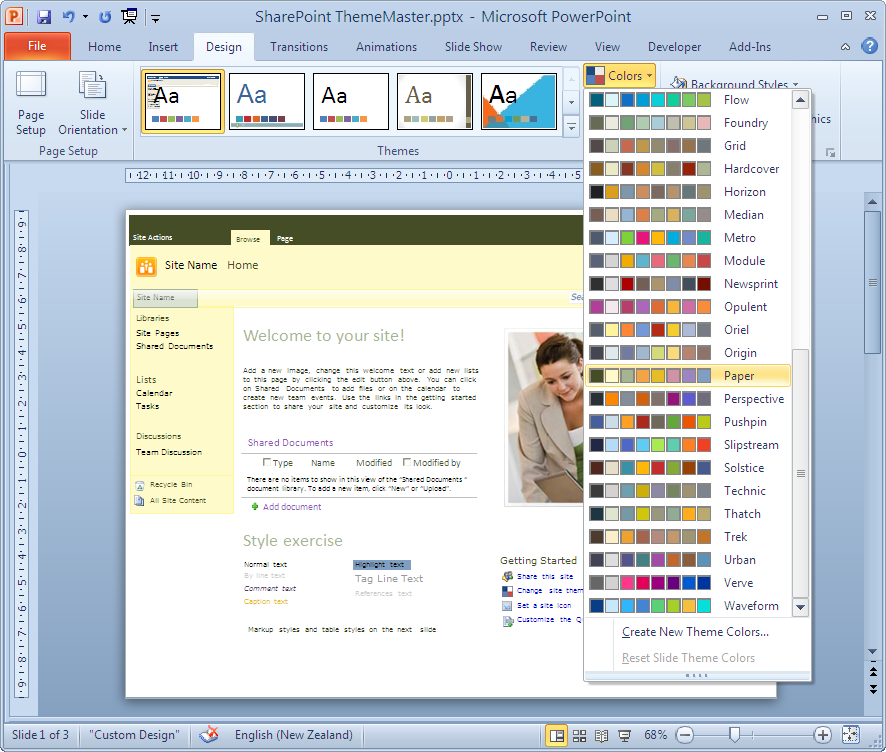Start slideshow from the quick access toolbar icon

click(x=129, y=16)
